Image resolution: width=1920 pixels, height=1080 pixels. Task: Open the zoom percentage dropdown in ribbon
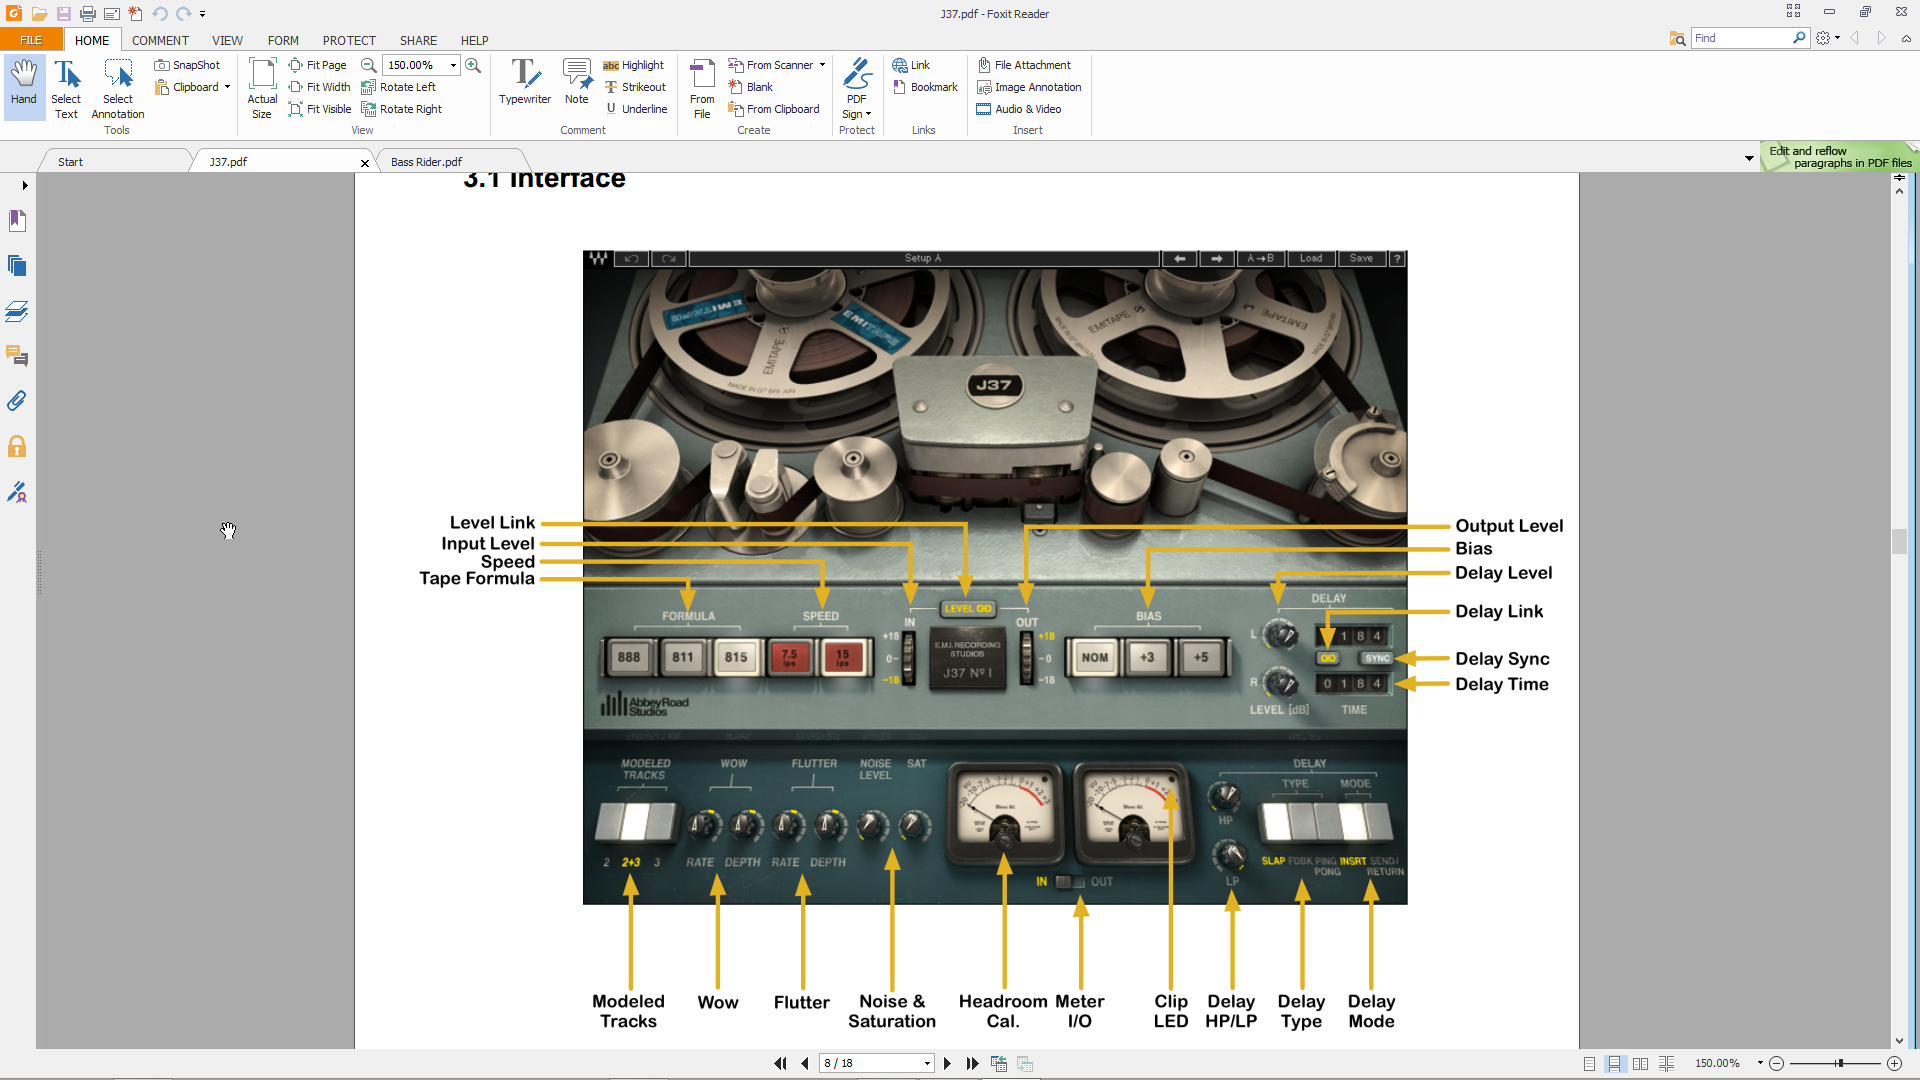(x=453, y=65)
